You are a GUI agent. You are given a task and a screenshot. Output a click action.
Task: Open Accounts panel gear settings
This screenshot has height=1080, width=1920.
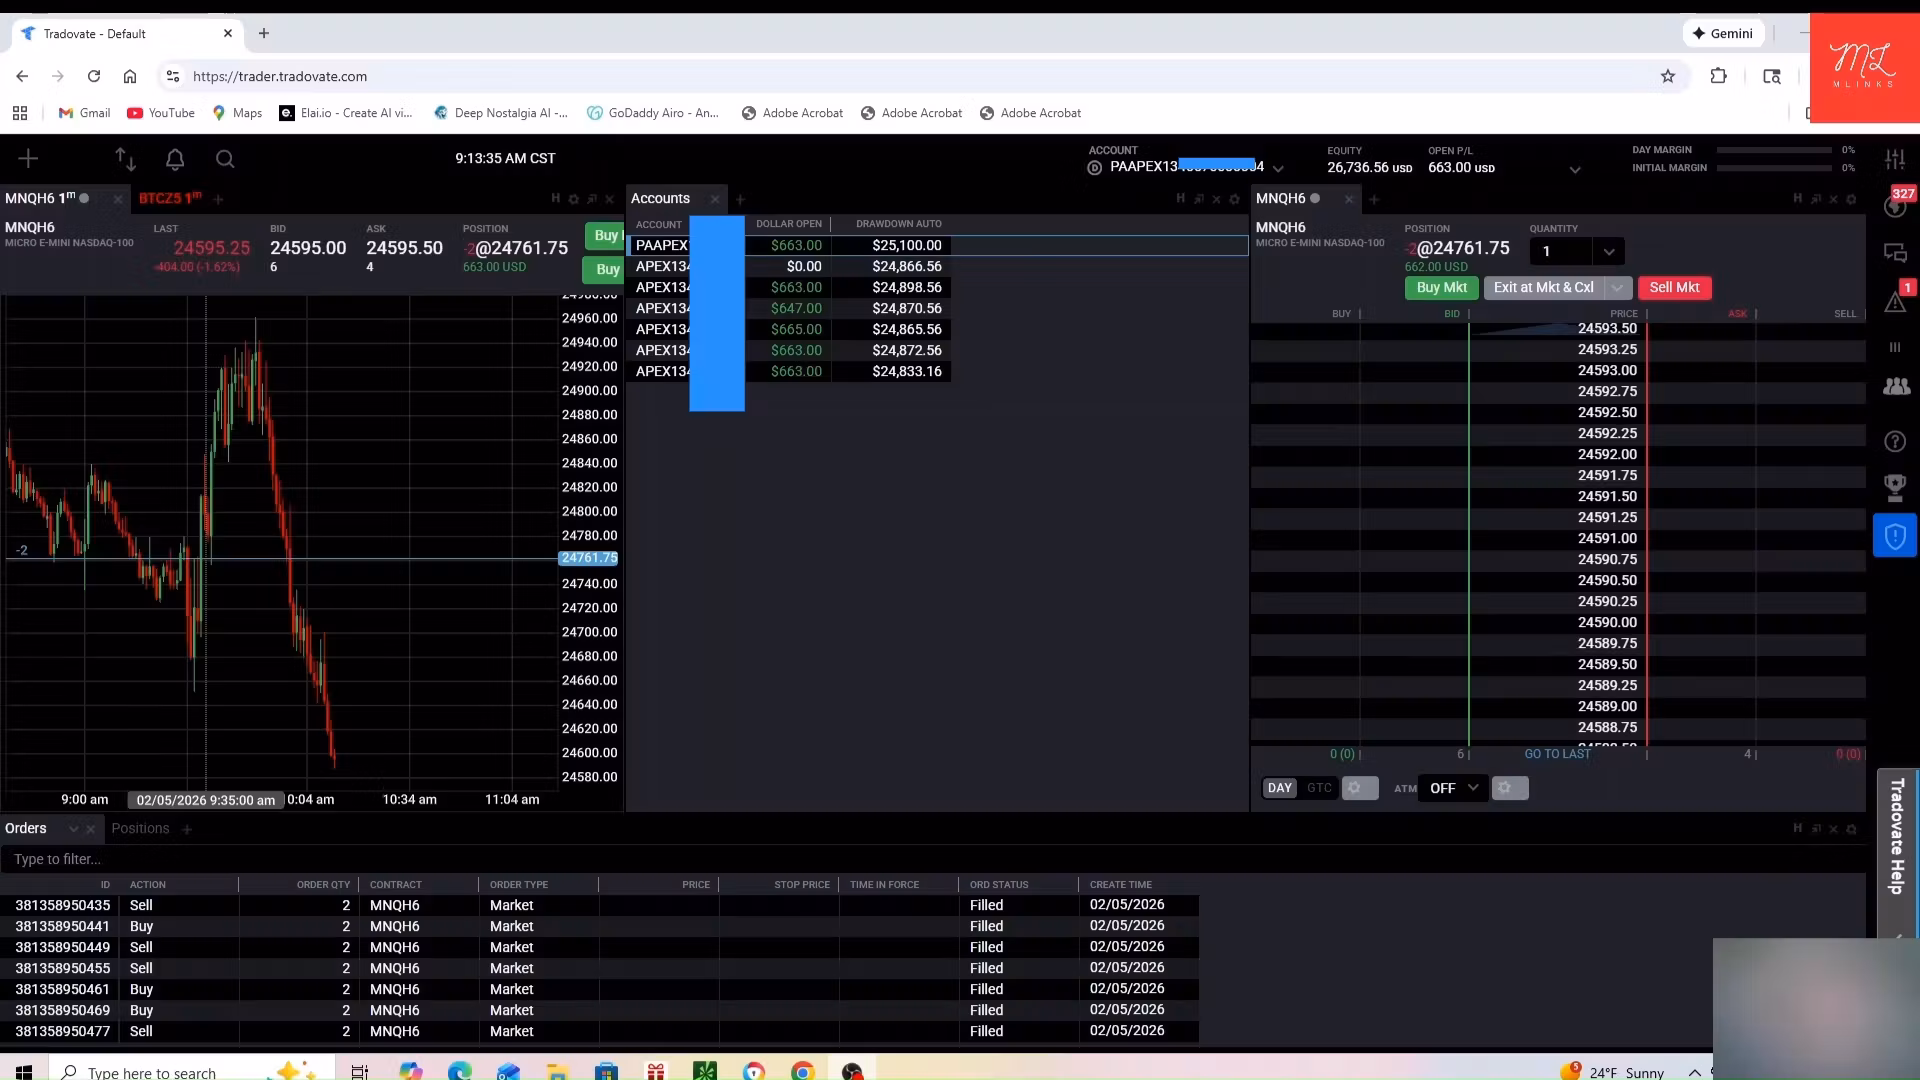pos(1234,199)
